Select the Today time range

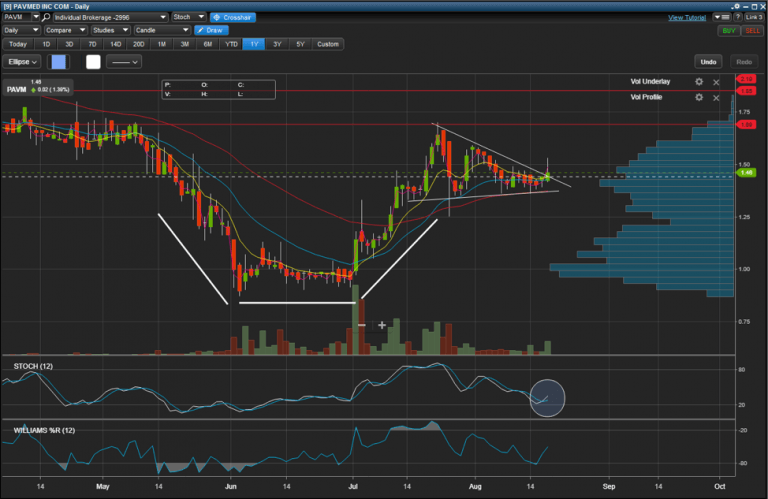click(18, 44)
